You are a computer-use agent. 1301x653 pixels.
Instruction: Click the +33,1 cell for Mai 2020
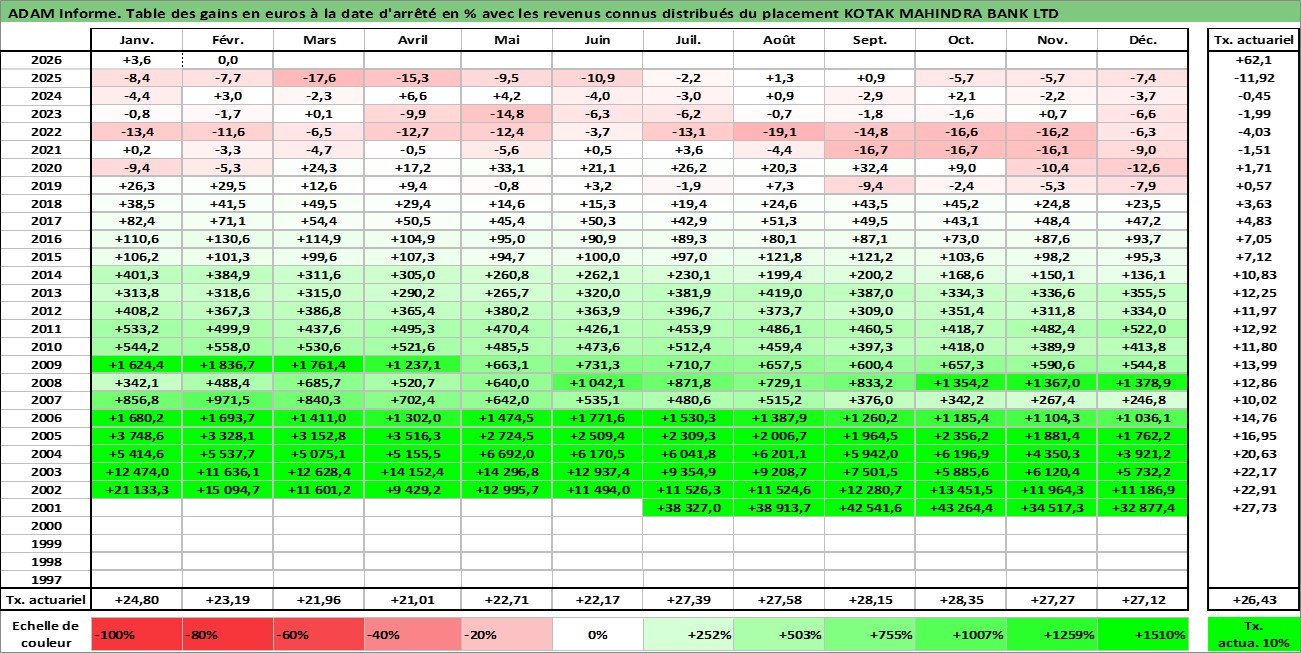(507, 168)
